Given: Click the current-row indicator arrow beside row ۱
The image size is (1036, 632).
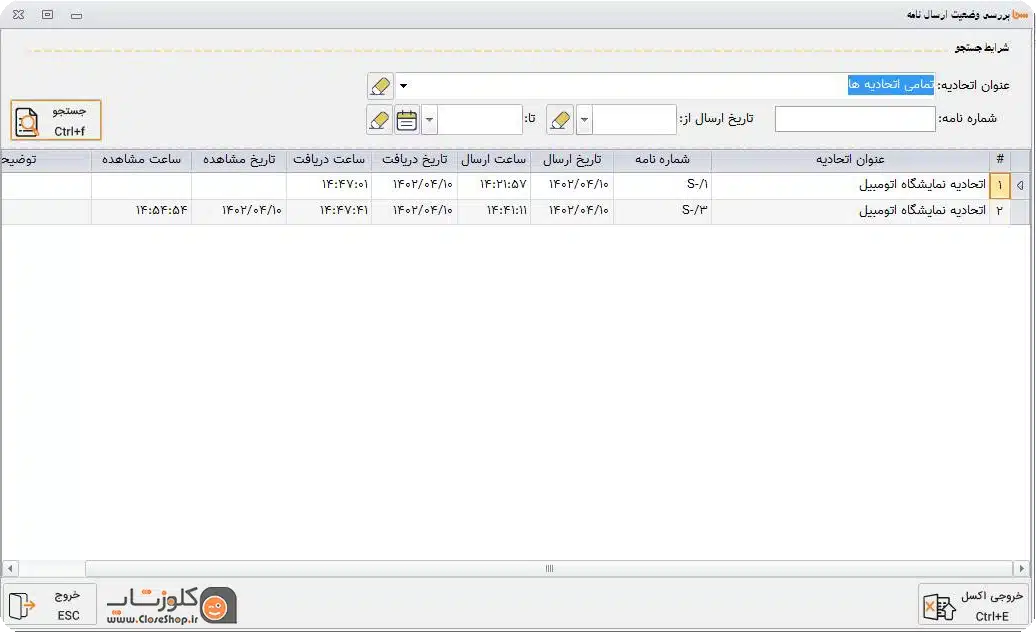Looking at the screenshot, I should (x=1020, y=186).
